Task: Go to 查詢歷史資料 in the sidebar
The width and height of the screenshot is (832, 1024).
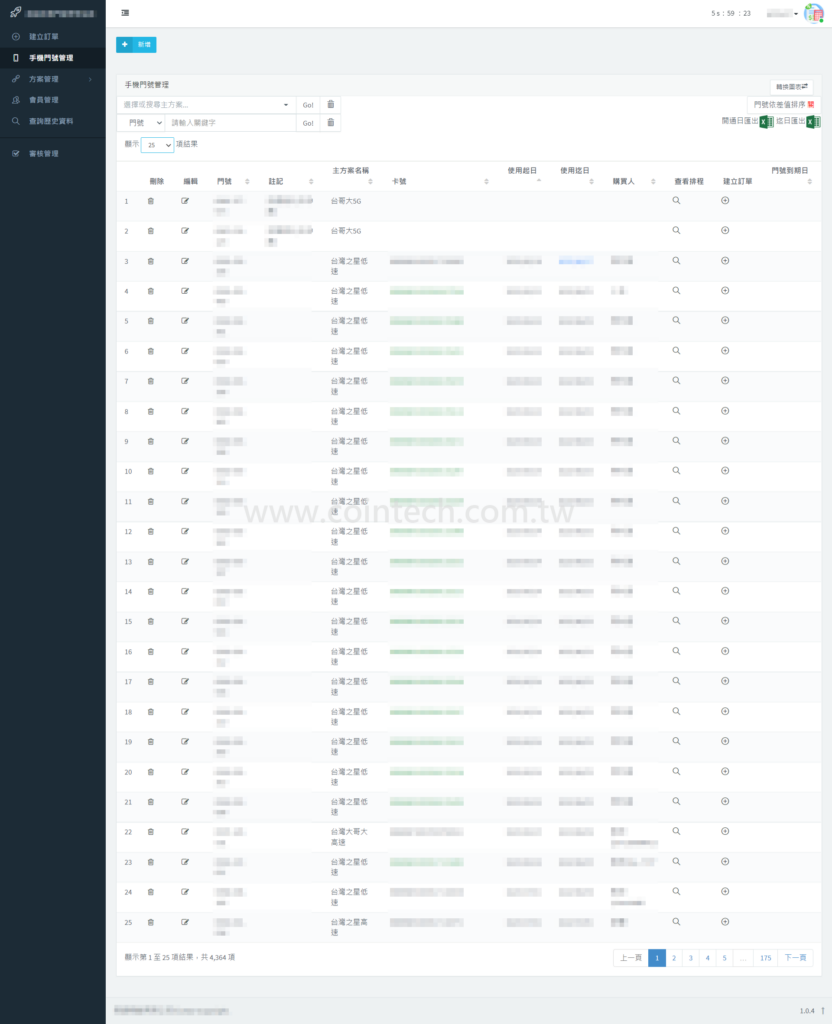Action: click(50, 121)
